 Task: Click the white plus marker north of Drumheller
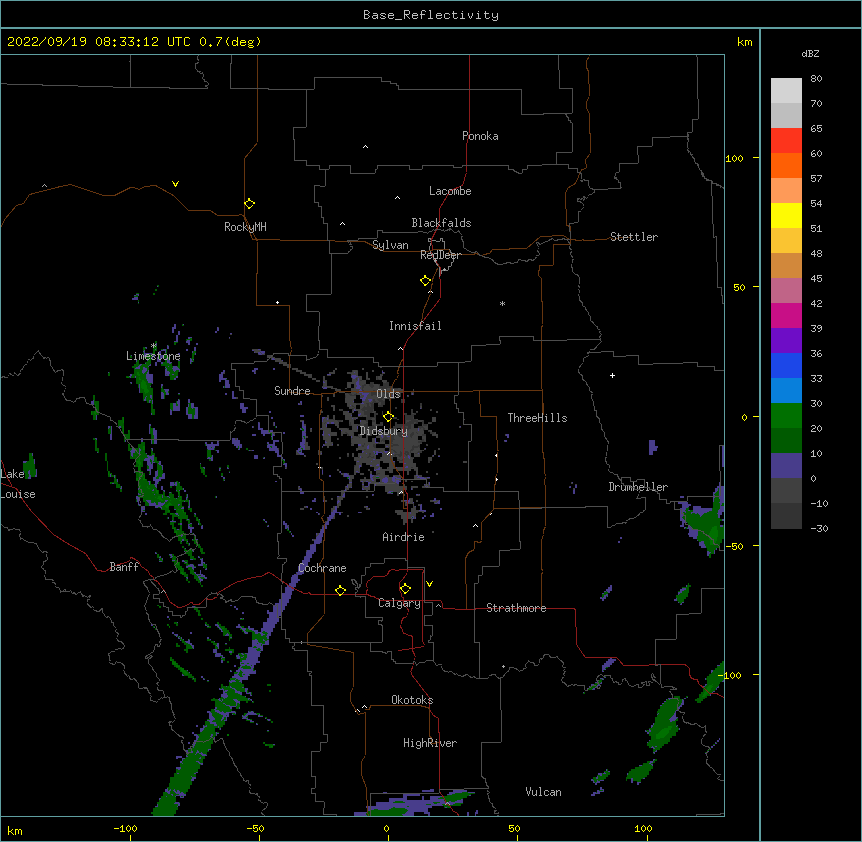tap(612, 375)
